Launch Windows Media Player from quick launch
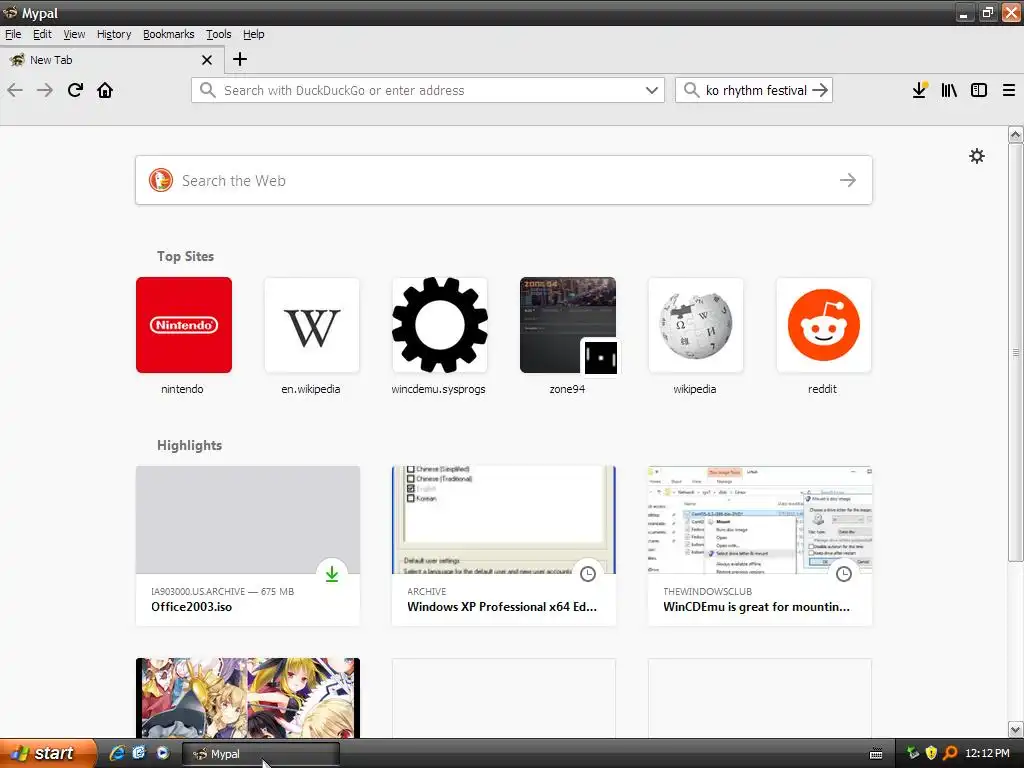The height and width of the screenshot is (768, 1024). (162, 753)
